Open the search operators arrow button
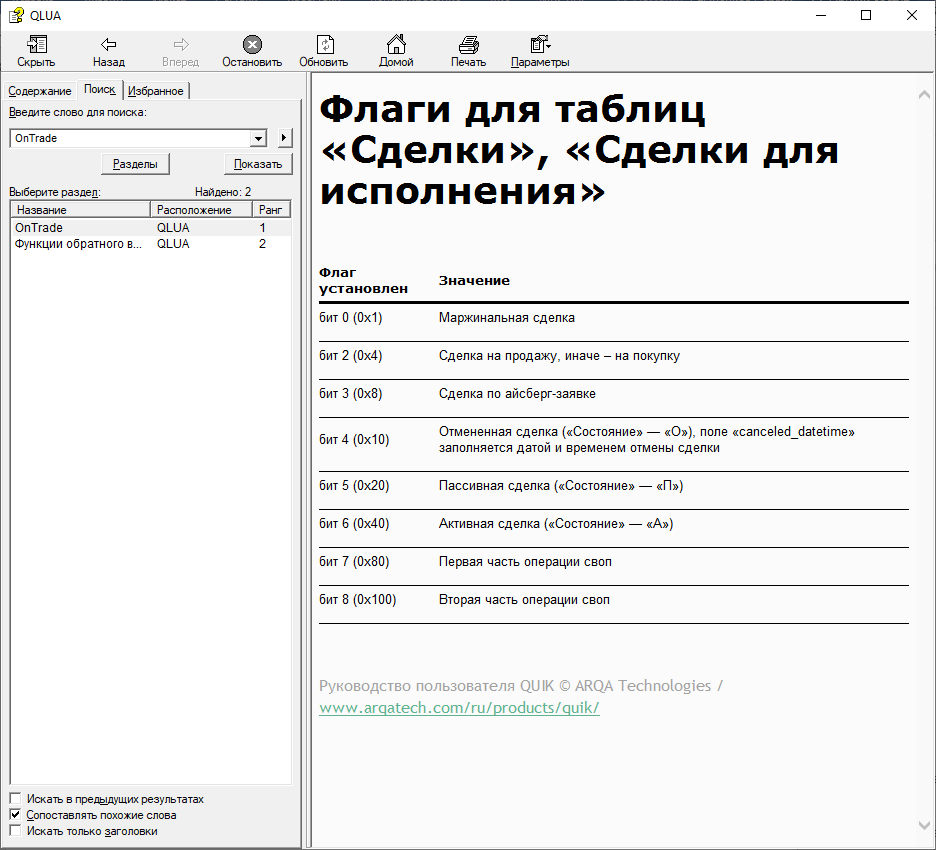 (x=284, y=138)
